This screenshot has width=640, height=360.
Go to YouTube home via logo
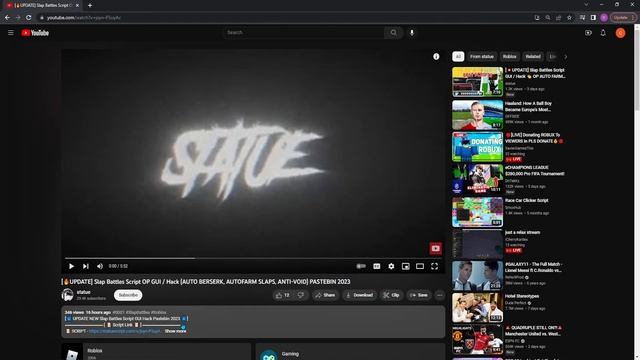tap(35, 33)
